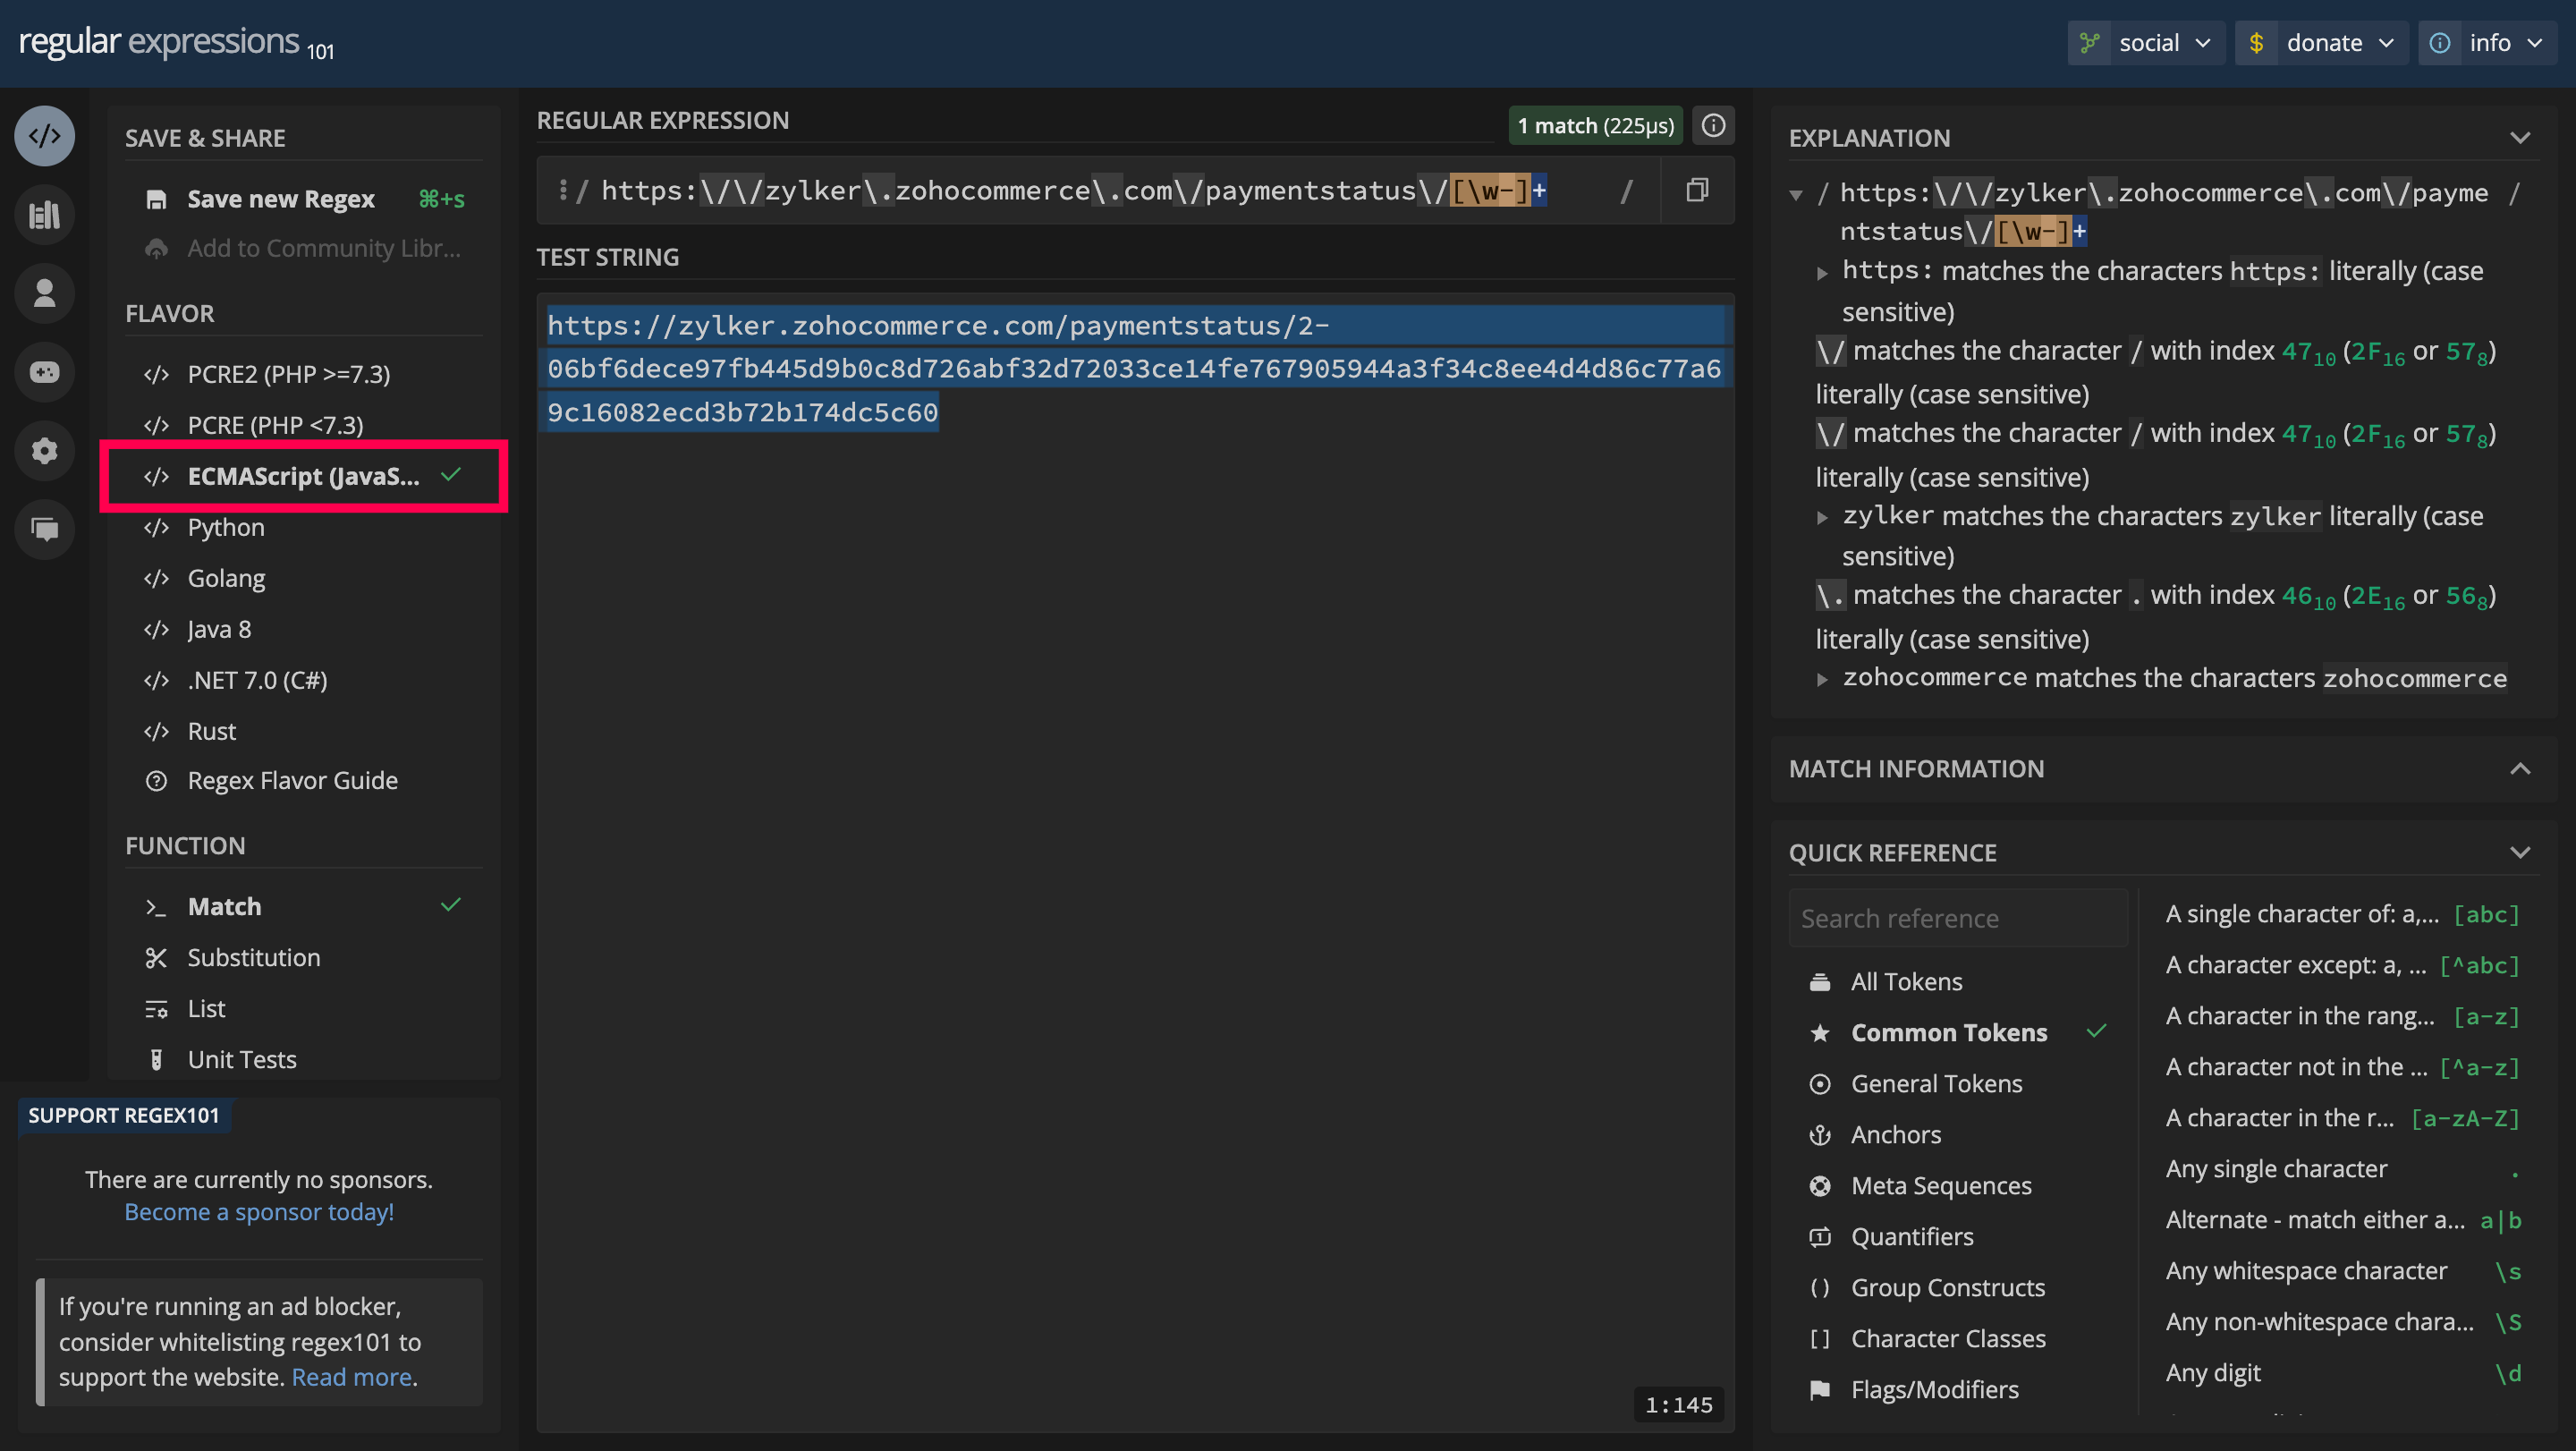Switch function to Substitution
Image resolution: width=2576 pixels, height=1451 pixels.
(x=253, y=957)
